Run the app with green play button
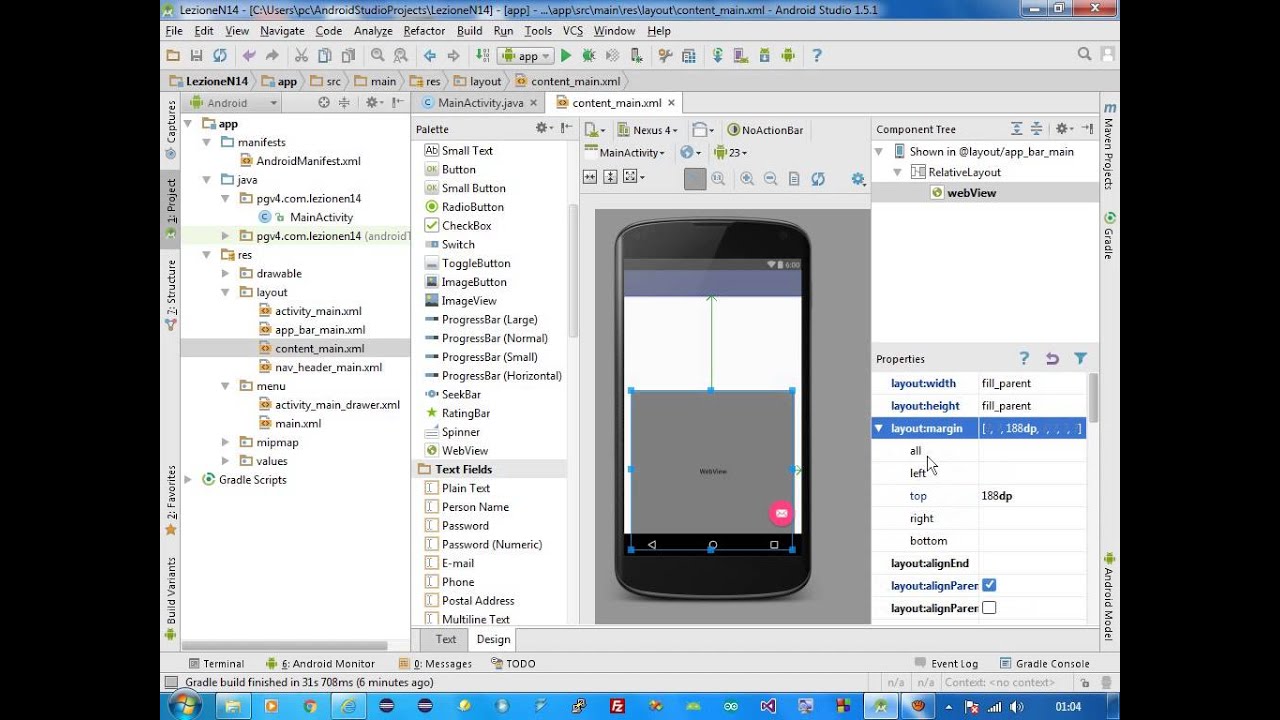 pos(566,56)
